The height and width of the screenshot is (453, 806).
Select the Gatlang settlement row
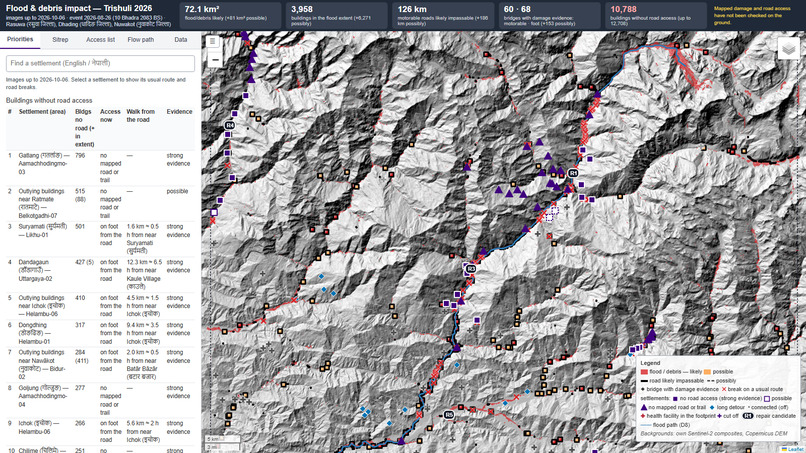coord(100,168)
